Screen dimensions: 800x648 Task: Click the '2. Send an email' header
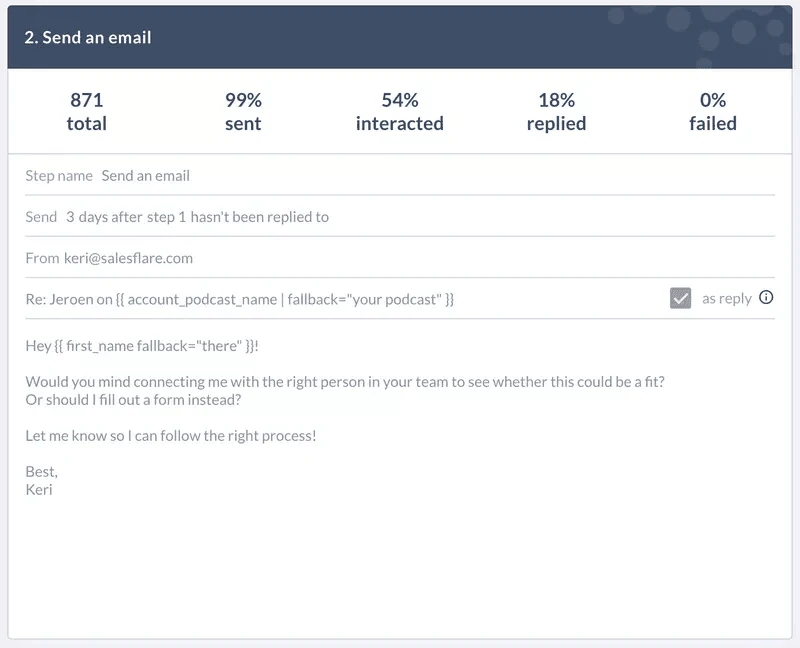88,37
